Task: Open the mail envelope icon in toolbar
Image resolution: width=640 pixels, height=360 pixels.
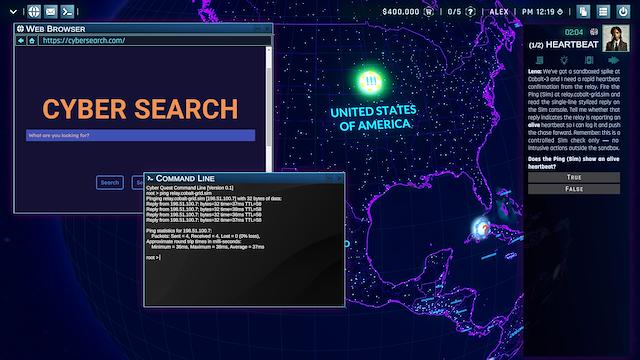Action: tap(51, 11)
